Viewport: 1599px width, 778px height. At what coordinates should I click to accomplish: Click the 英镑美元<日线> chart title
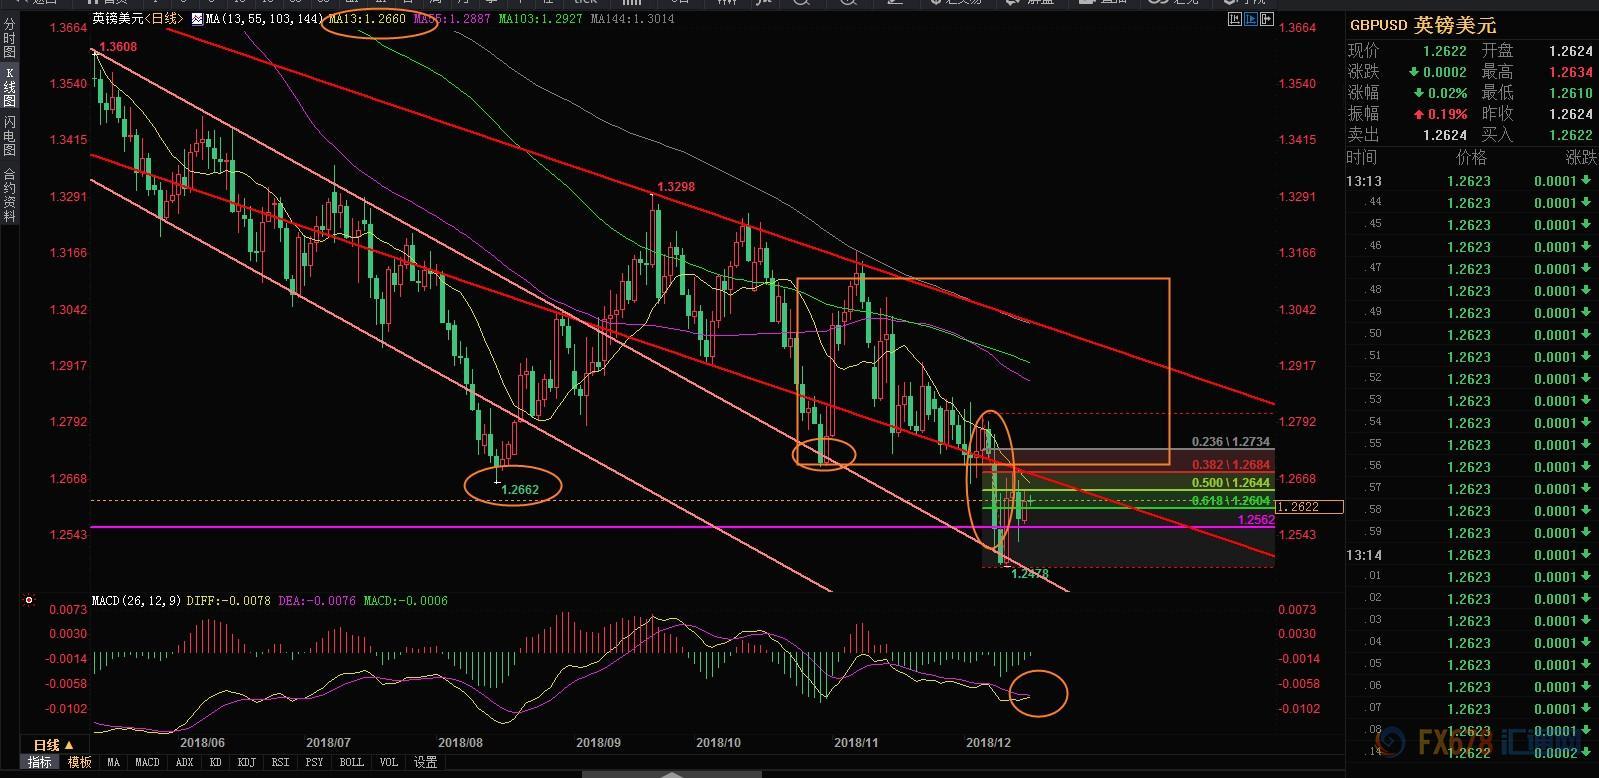[137, 18]
